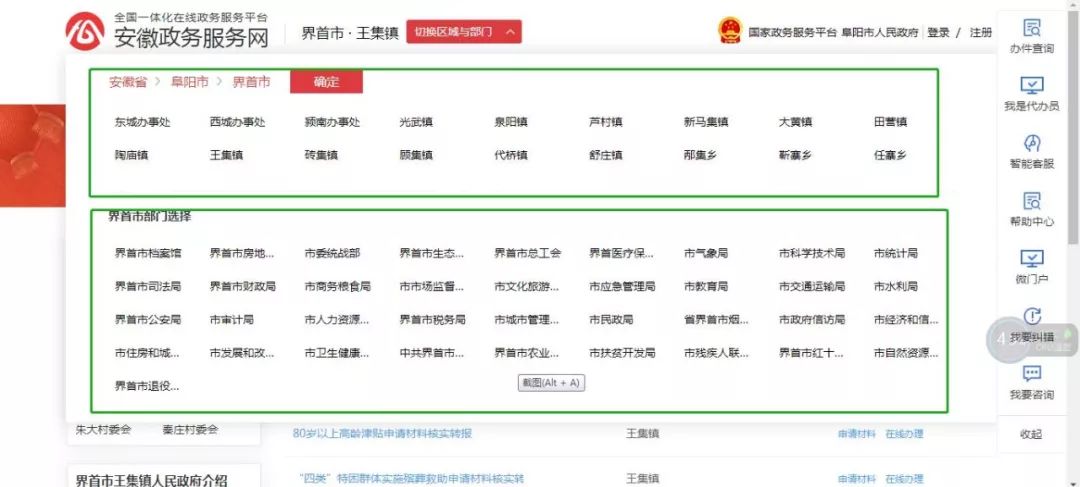Open 我是代办员 sidebar icon

(1032, 86)
